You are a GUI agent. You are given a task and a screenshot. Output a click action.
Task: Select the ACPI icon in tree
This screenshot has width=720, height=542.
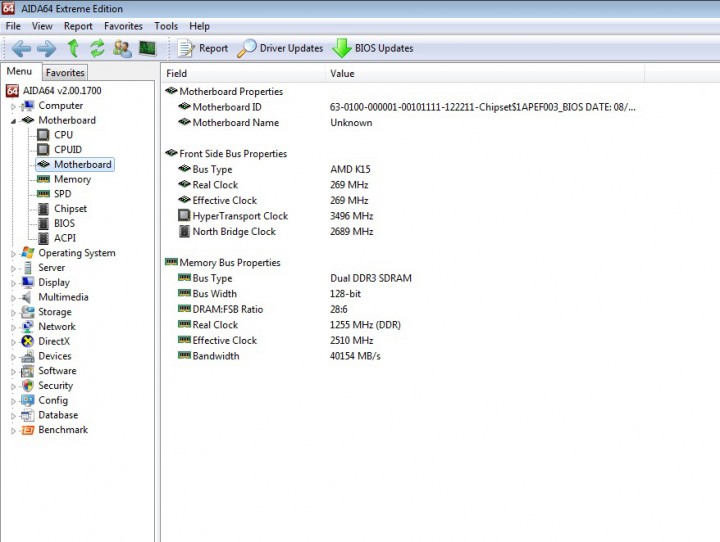[43, 238]
